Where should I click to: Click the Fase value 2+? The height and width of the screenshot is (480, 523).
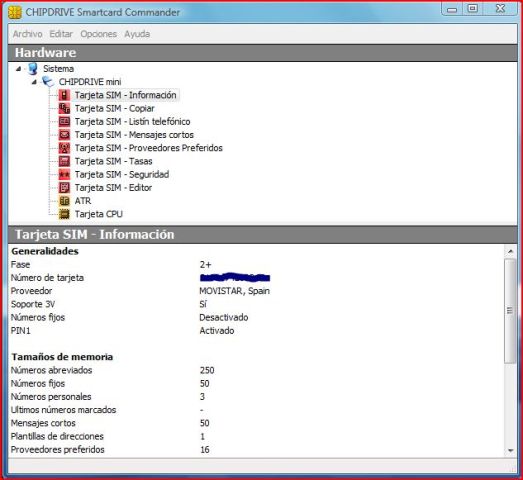(205, 265)
